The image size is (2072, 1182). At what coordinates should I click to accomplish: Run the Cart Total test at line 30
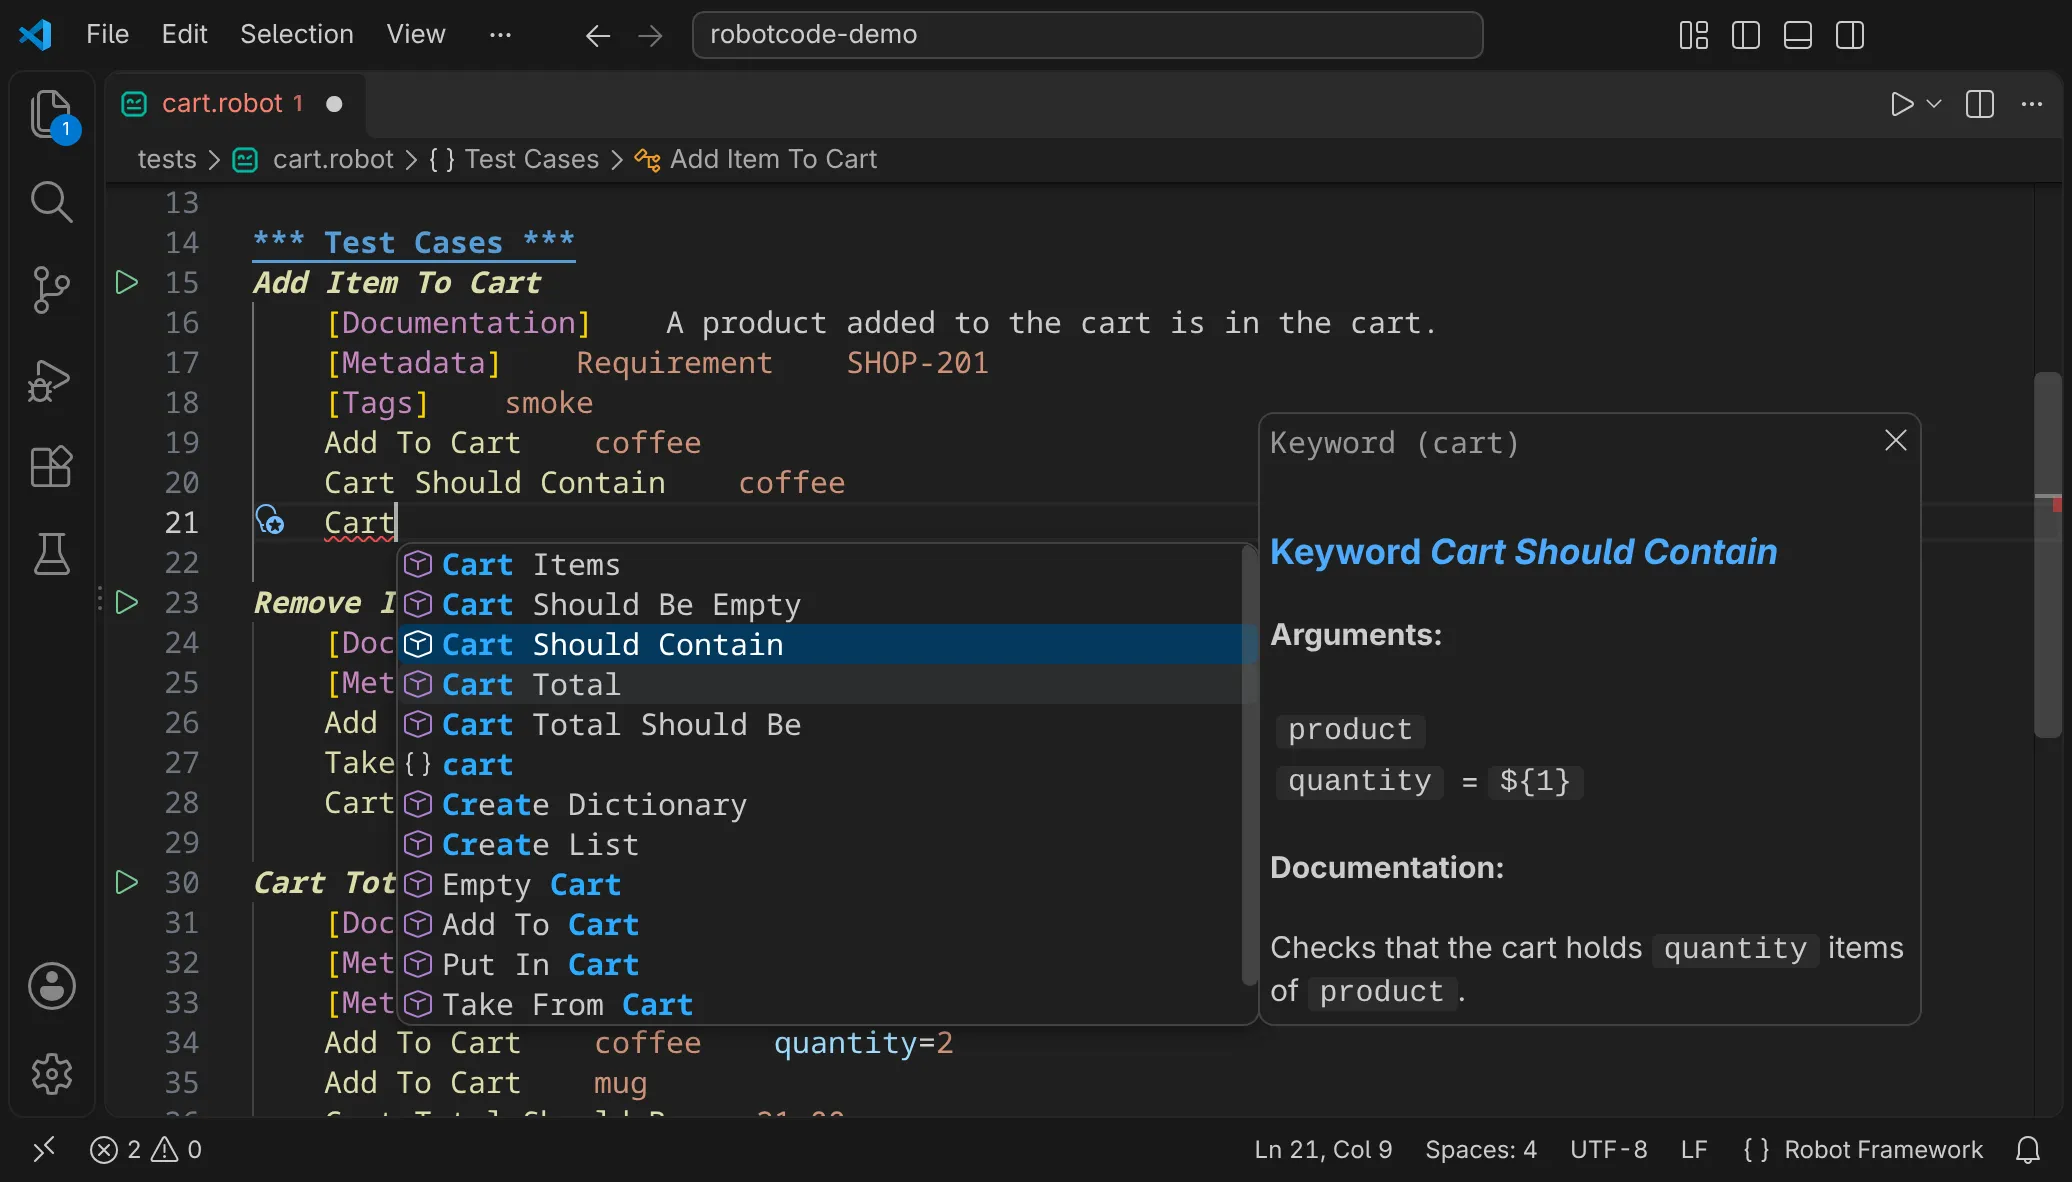pos(127,882)
